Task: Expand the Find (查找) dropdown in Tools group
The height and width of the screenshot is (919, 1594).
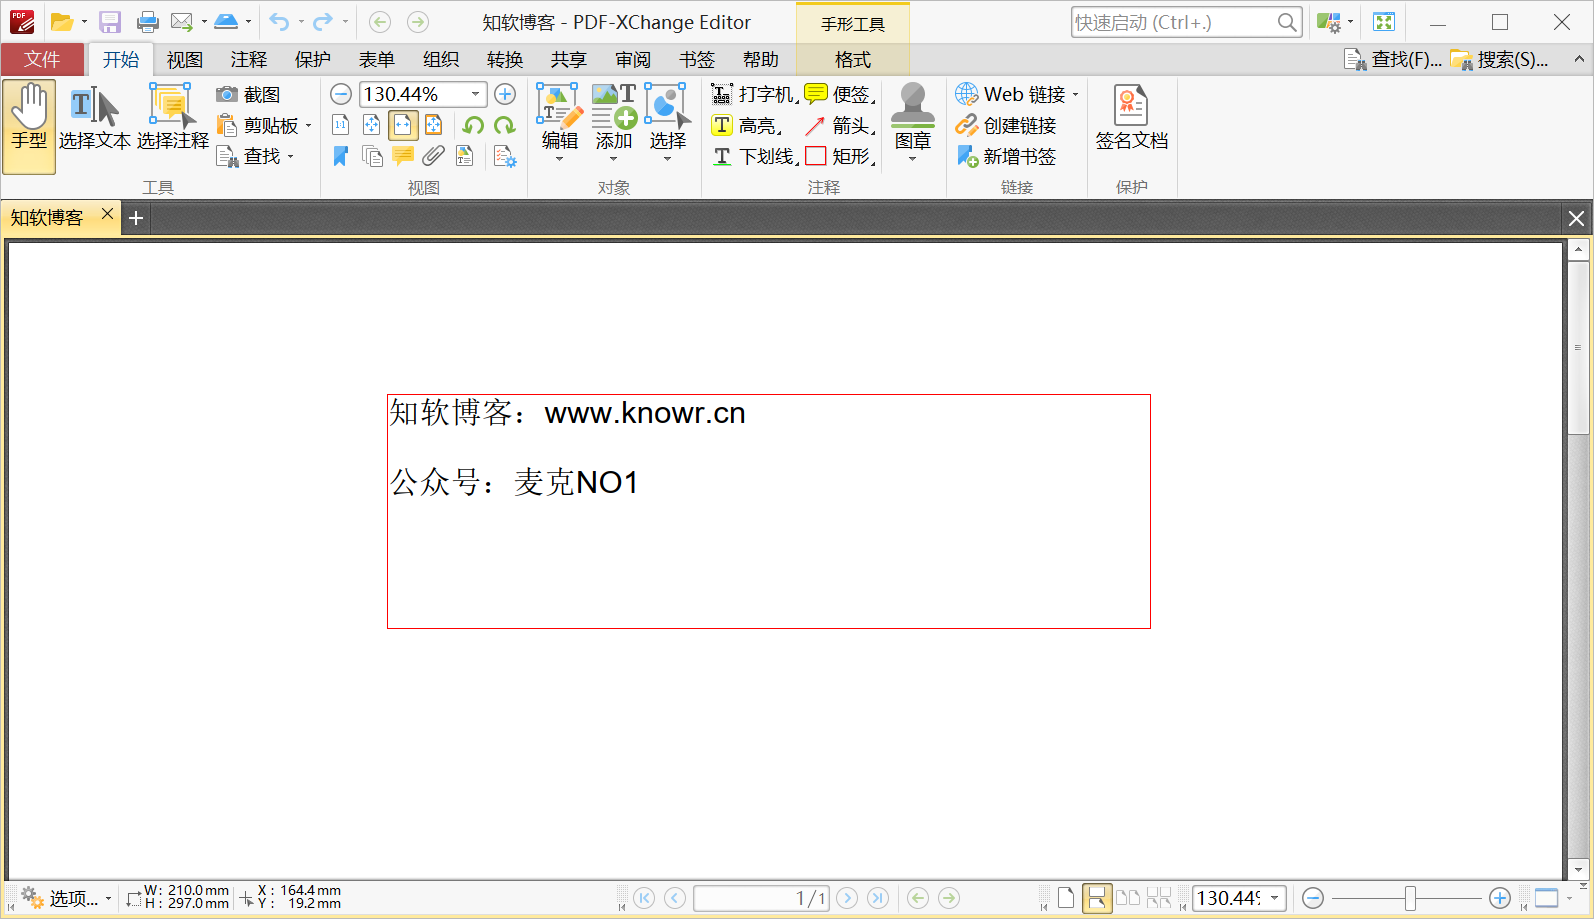Action: tap(291, 157)
